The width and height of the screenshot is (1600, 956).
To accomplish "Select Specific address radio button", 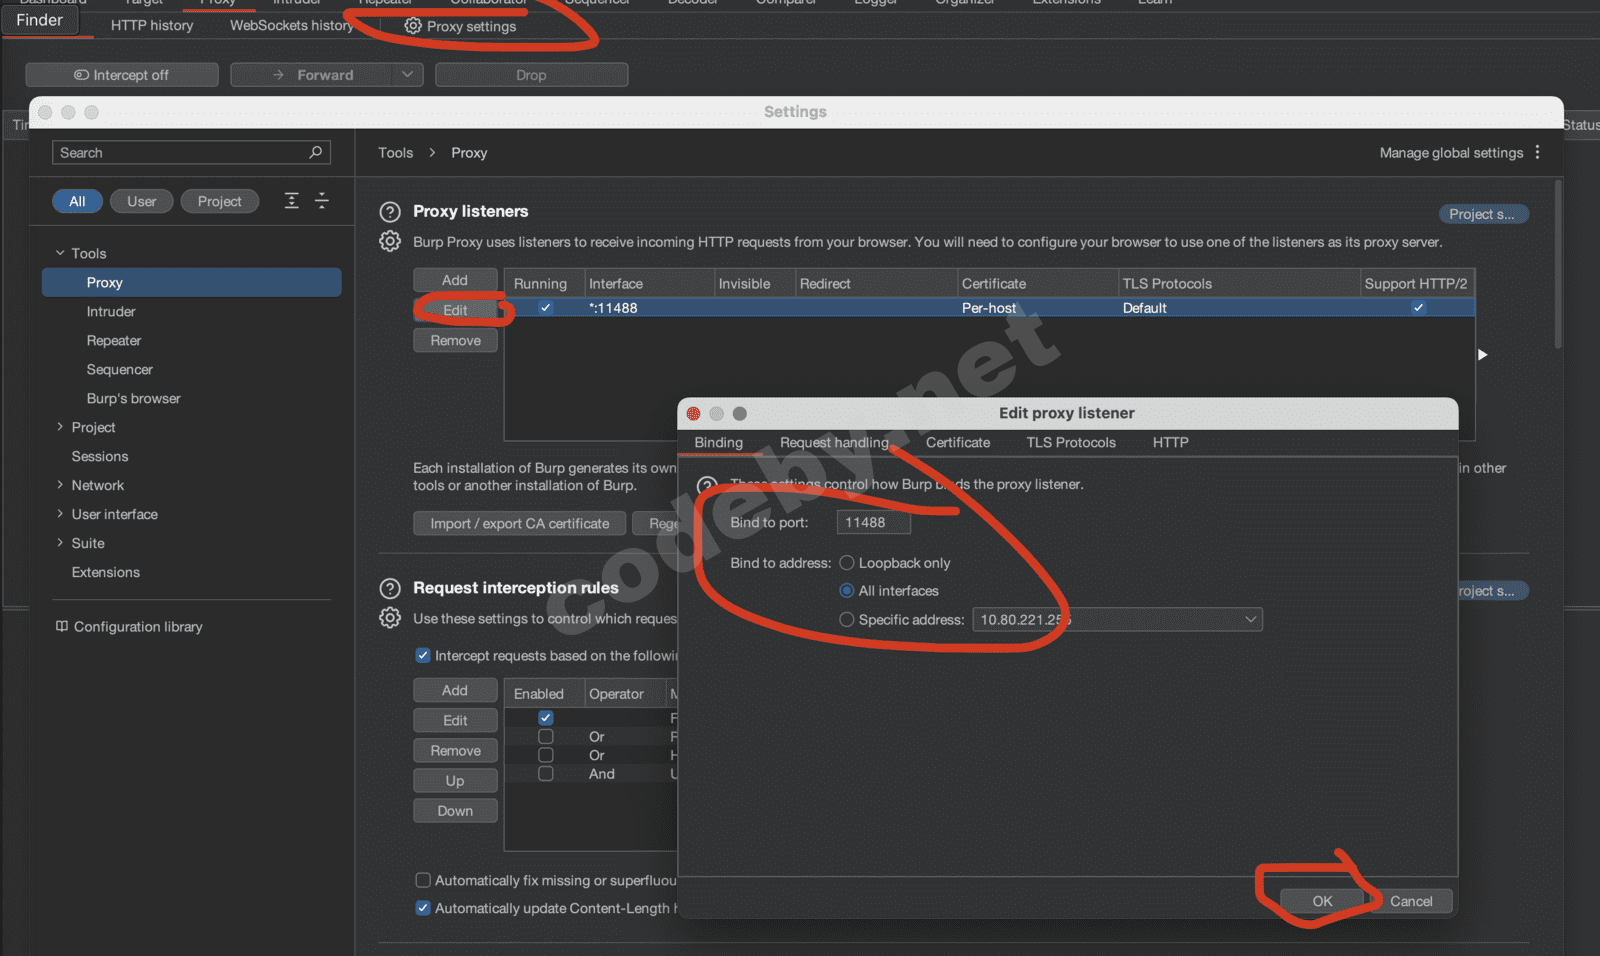I will pos(847,620).
